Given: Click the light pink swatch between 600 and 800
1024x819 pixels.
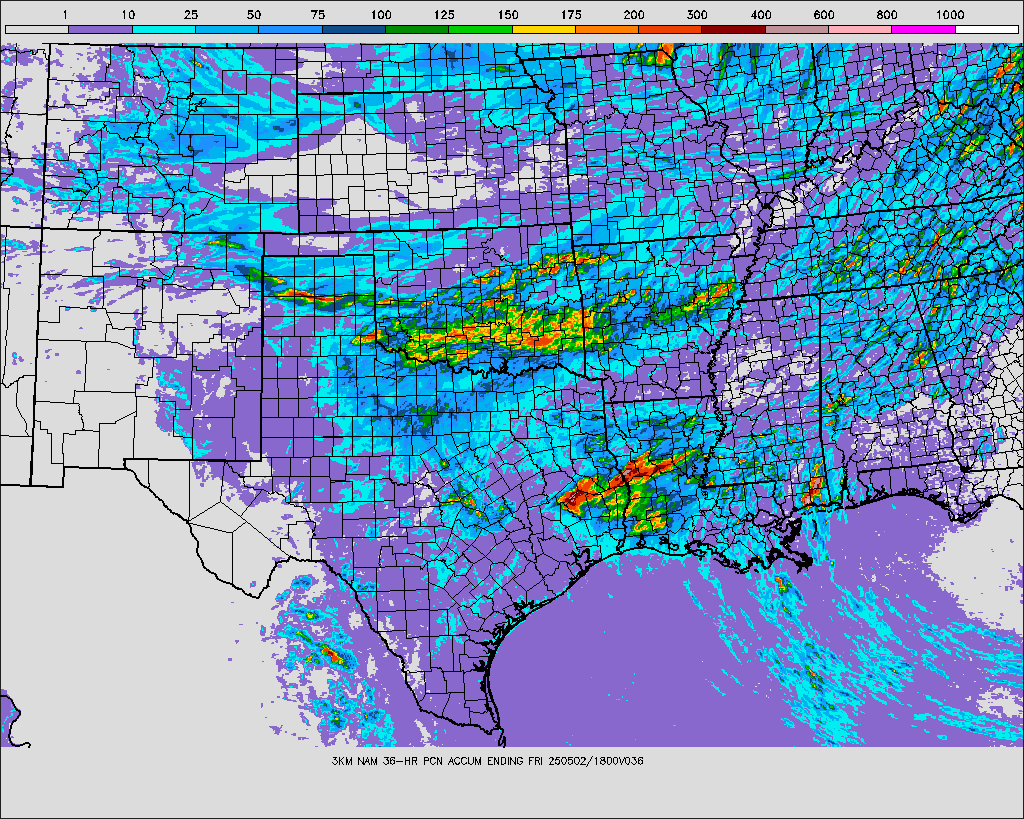Looking at the screenshot, I should click(861, 29).
